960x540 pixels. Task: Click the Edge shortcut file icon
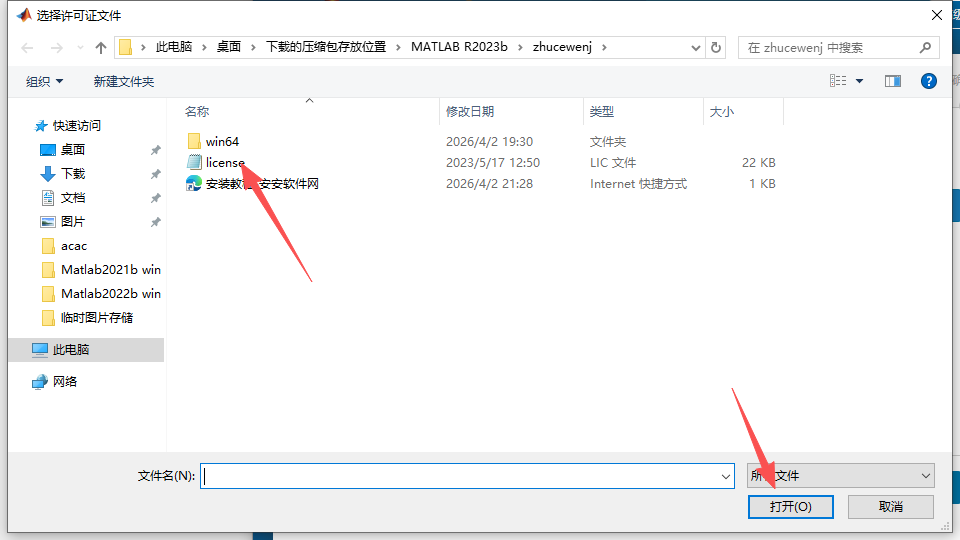[x=194, y=184]
